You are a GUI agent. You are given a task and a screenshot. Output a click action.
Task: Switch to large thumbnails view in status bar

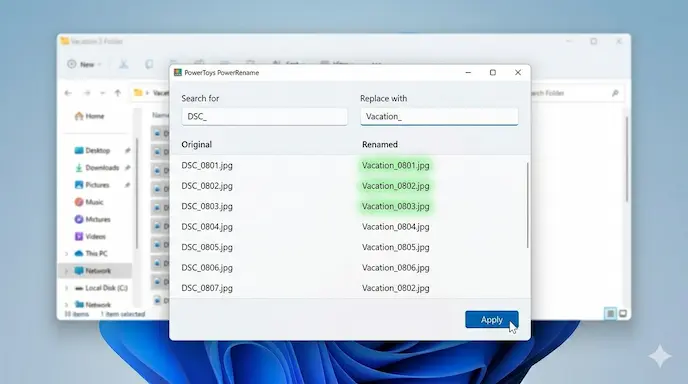point(623,313)
